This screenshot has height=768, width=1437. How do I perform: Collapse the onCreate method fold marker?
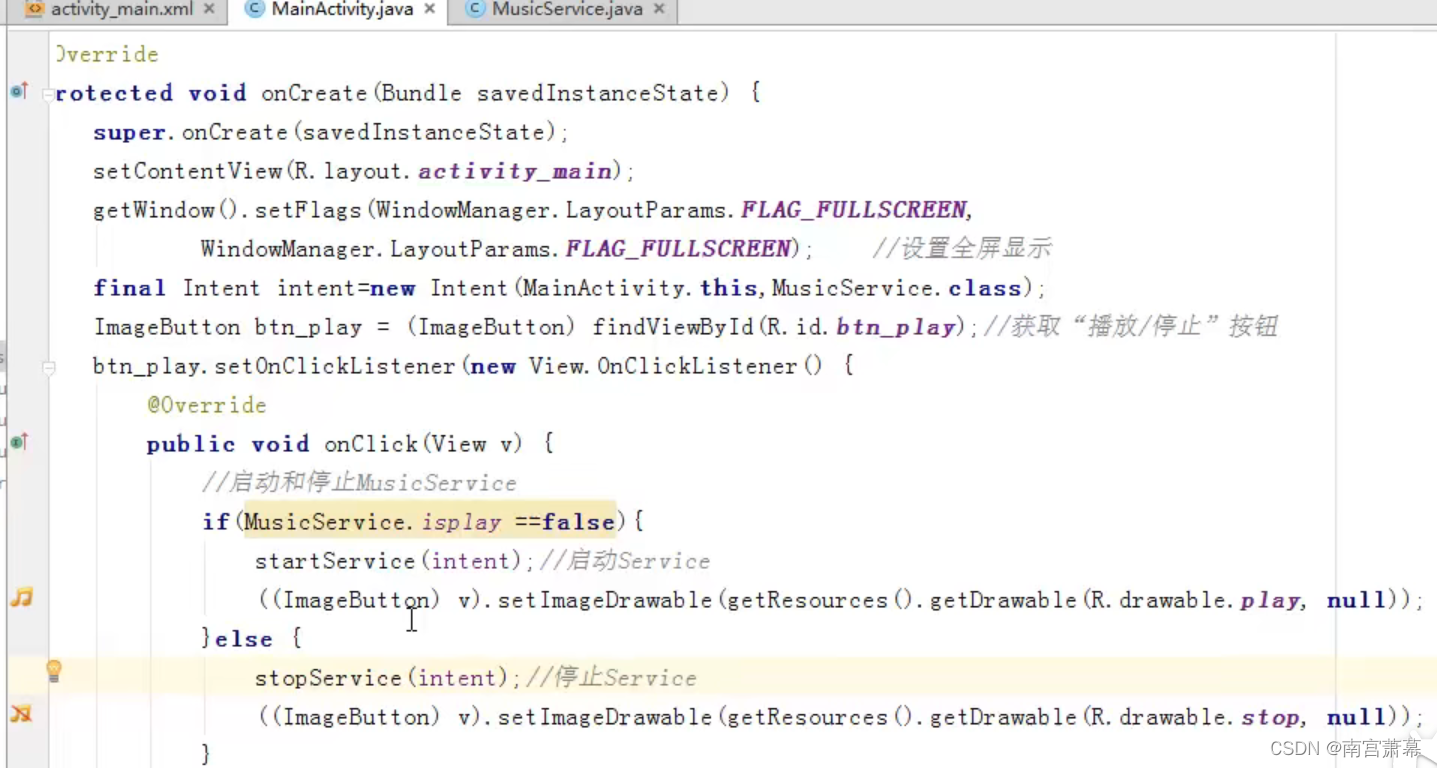pos(48,95)
